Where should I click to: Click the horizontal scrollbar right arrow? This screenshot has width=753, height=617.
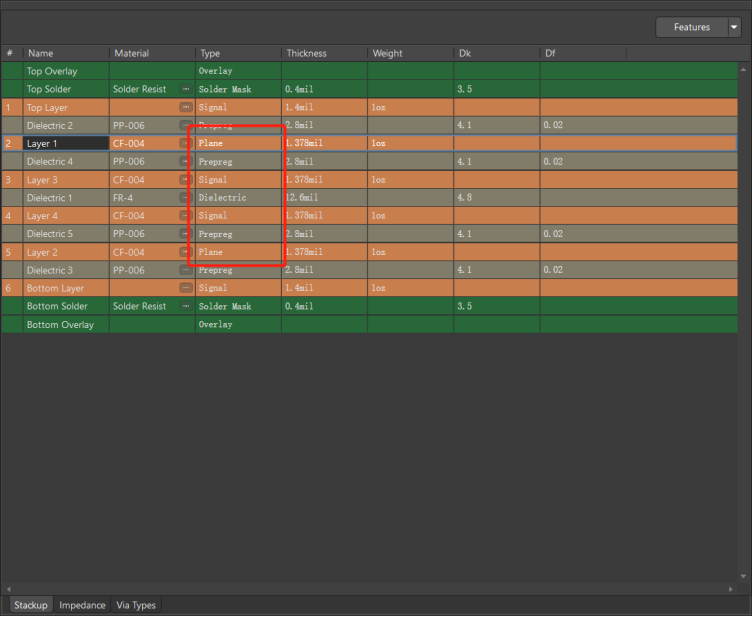tap(733, 589)
